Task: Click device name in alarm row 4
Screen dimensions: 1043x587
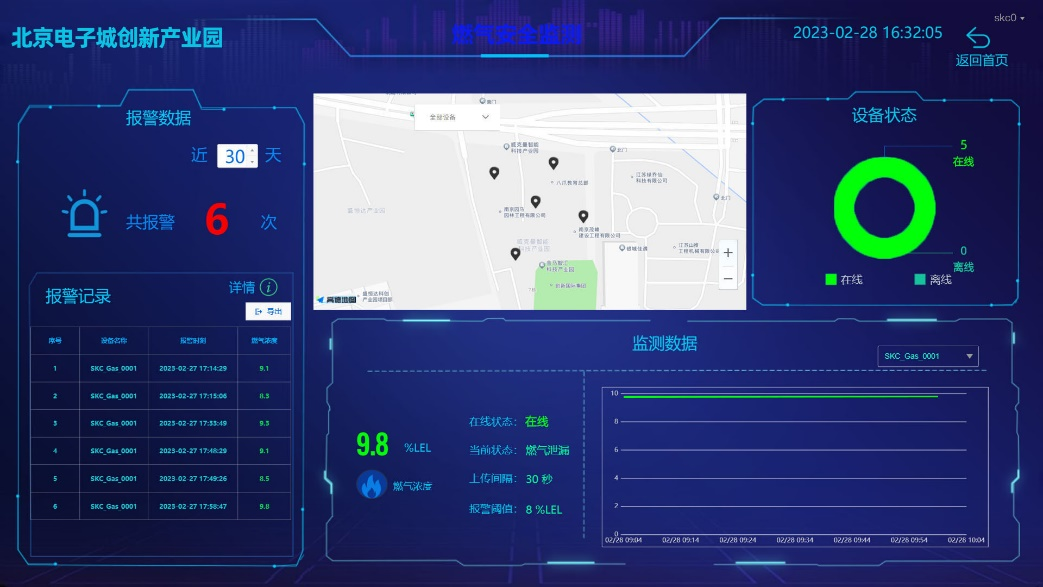Action: [x=114, y=451]
